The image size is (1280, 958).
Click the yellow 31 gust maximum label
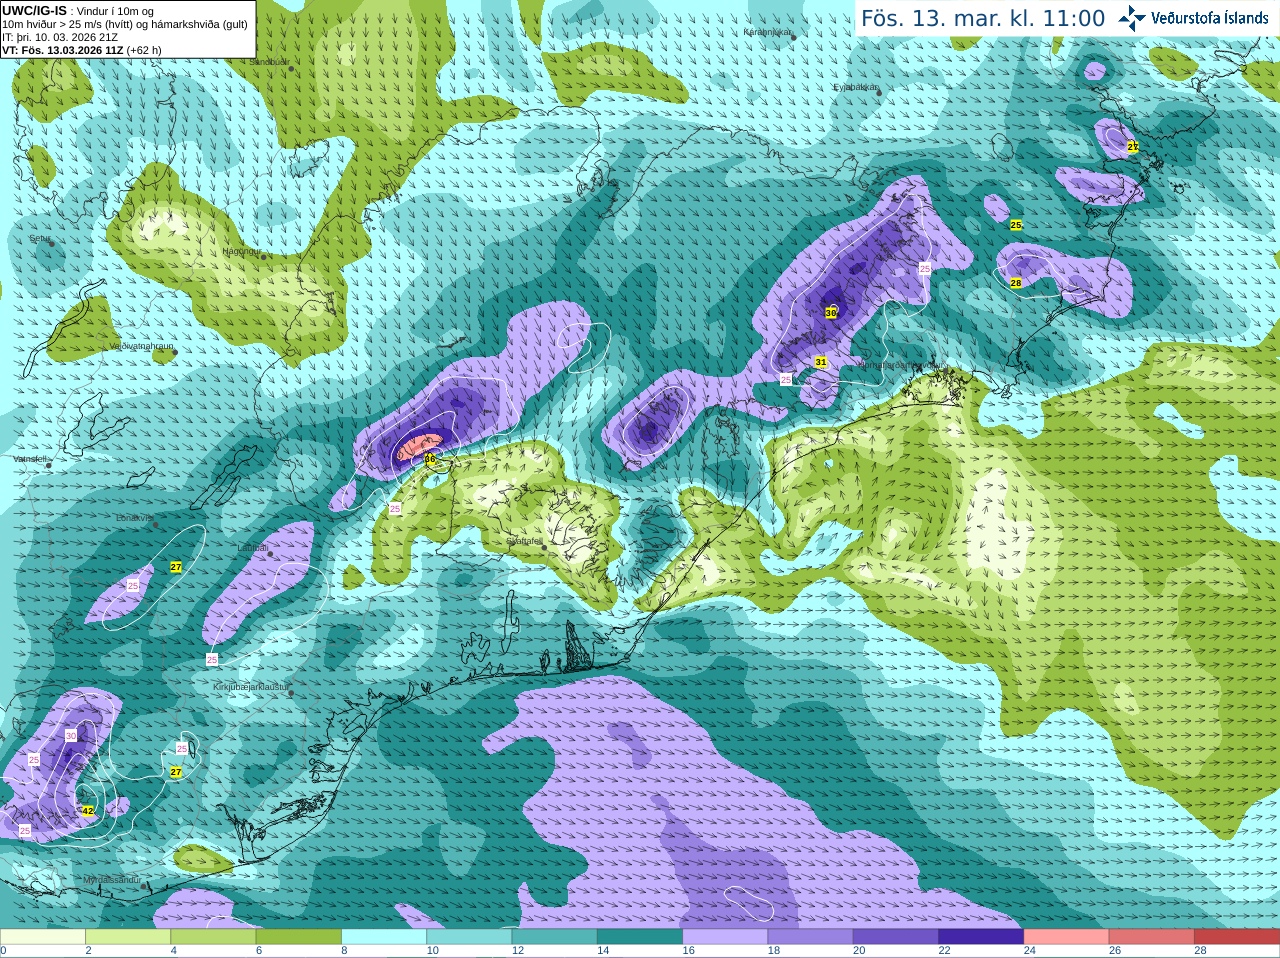point(821,362)
